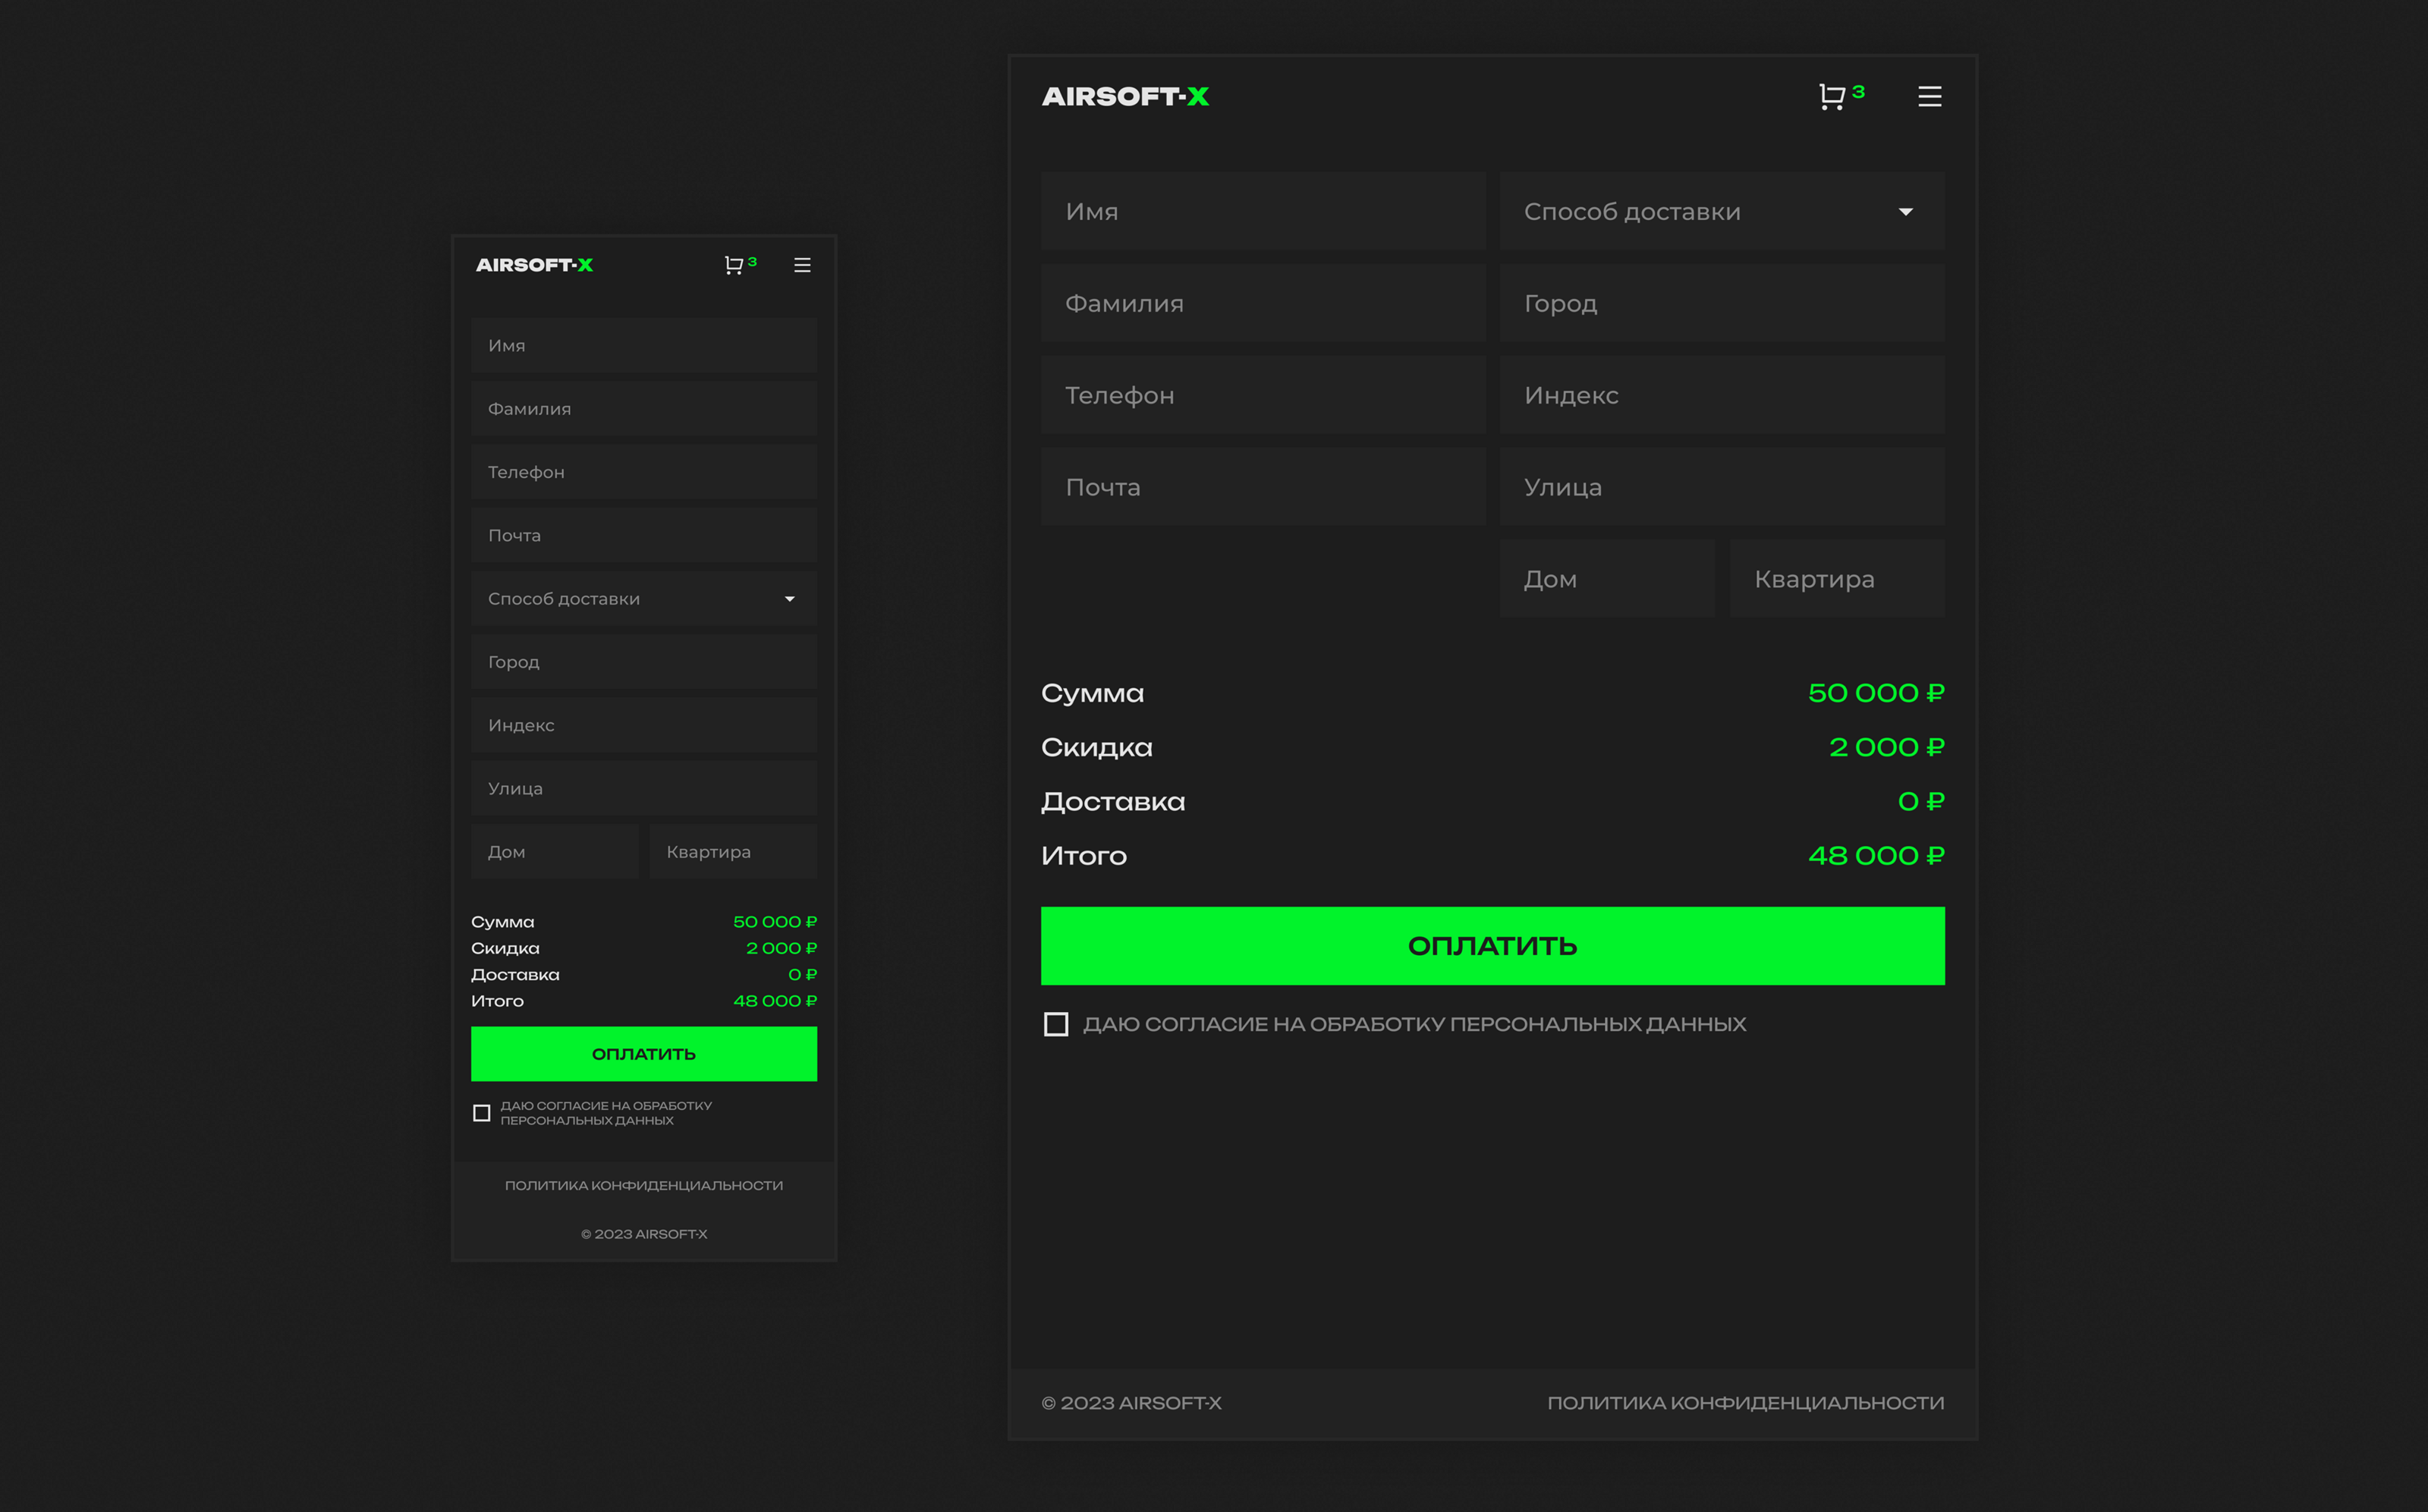This screenshot has width=2428, height=1512.
Task: Open hamburger menu in mobile layout
Action: tap(802, 265)
